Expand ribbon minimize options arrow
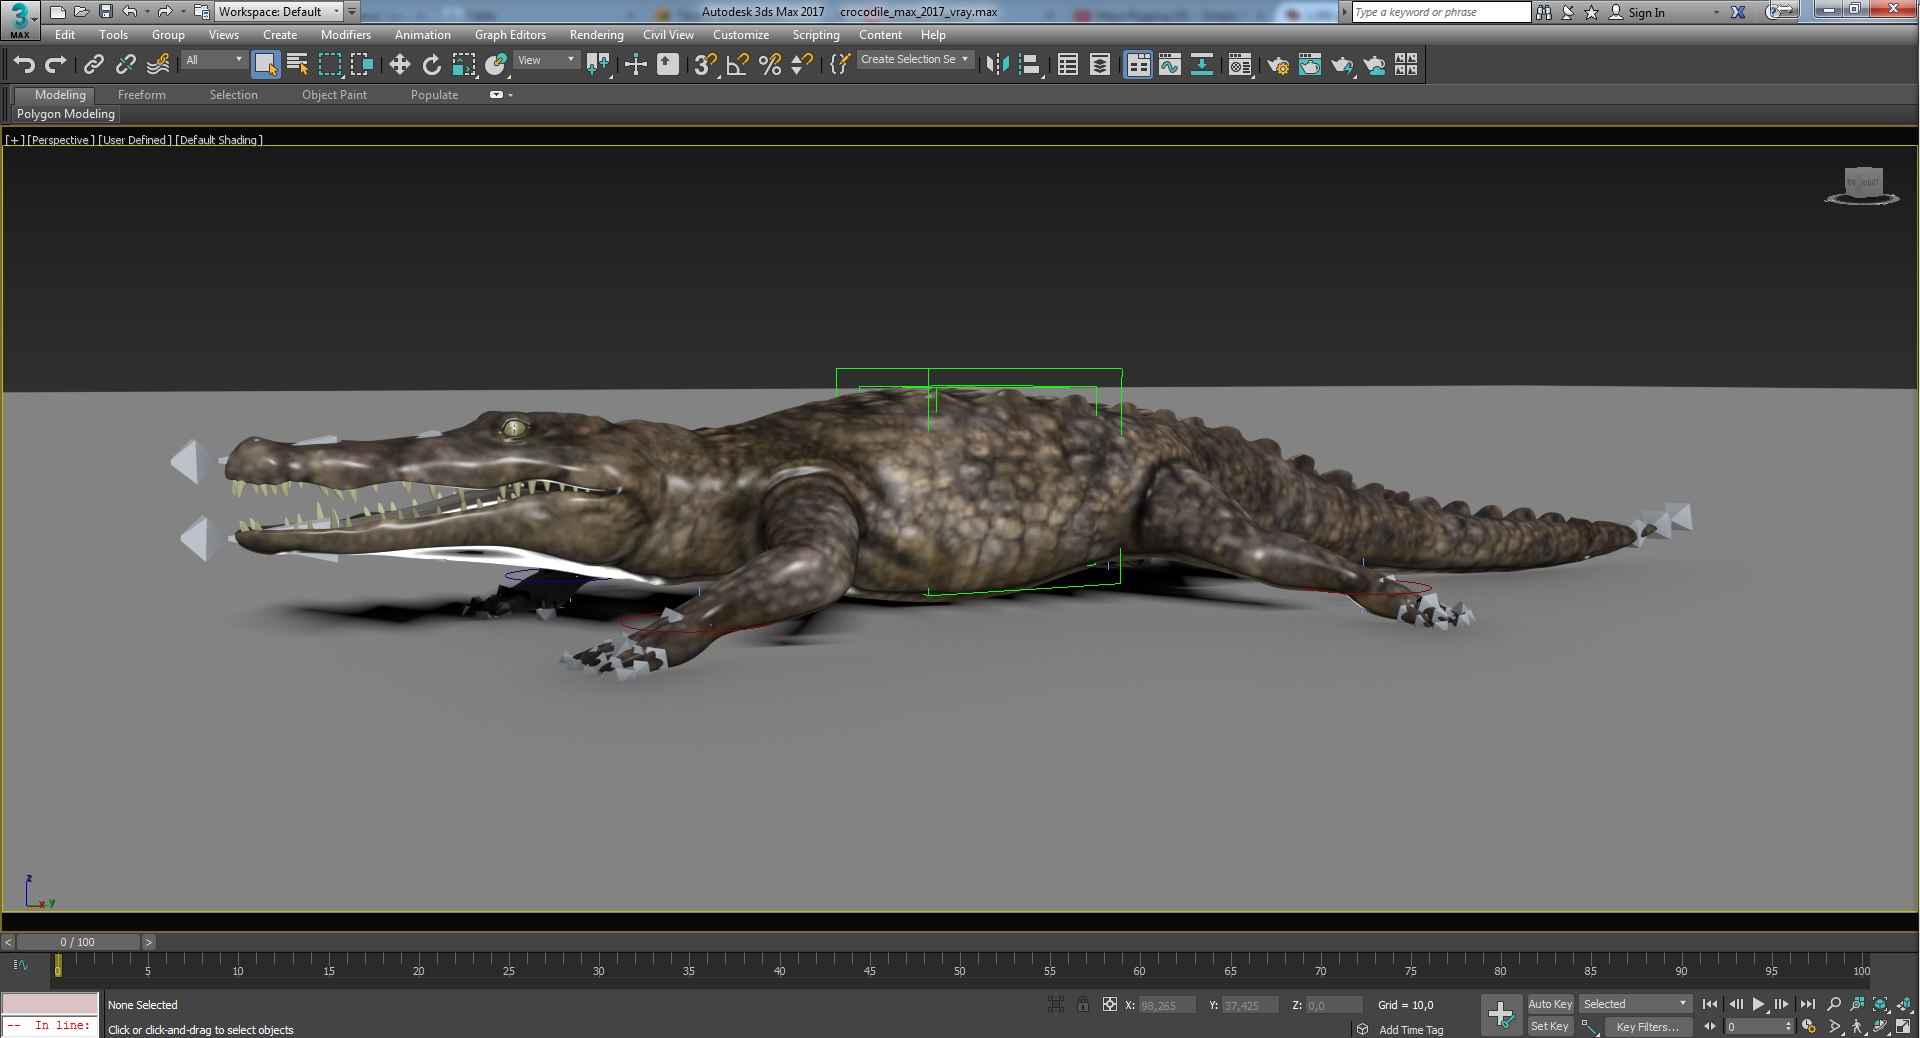The width and height of the screenshot is (1920, 1038). [511, 95]
